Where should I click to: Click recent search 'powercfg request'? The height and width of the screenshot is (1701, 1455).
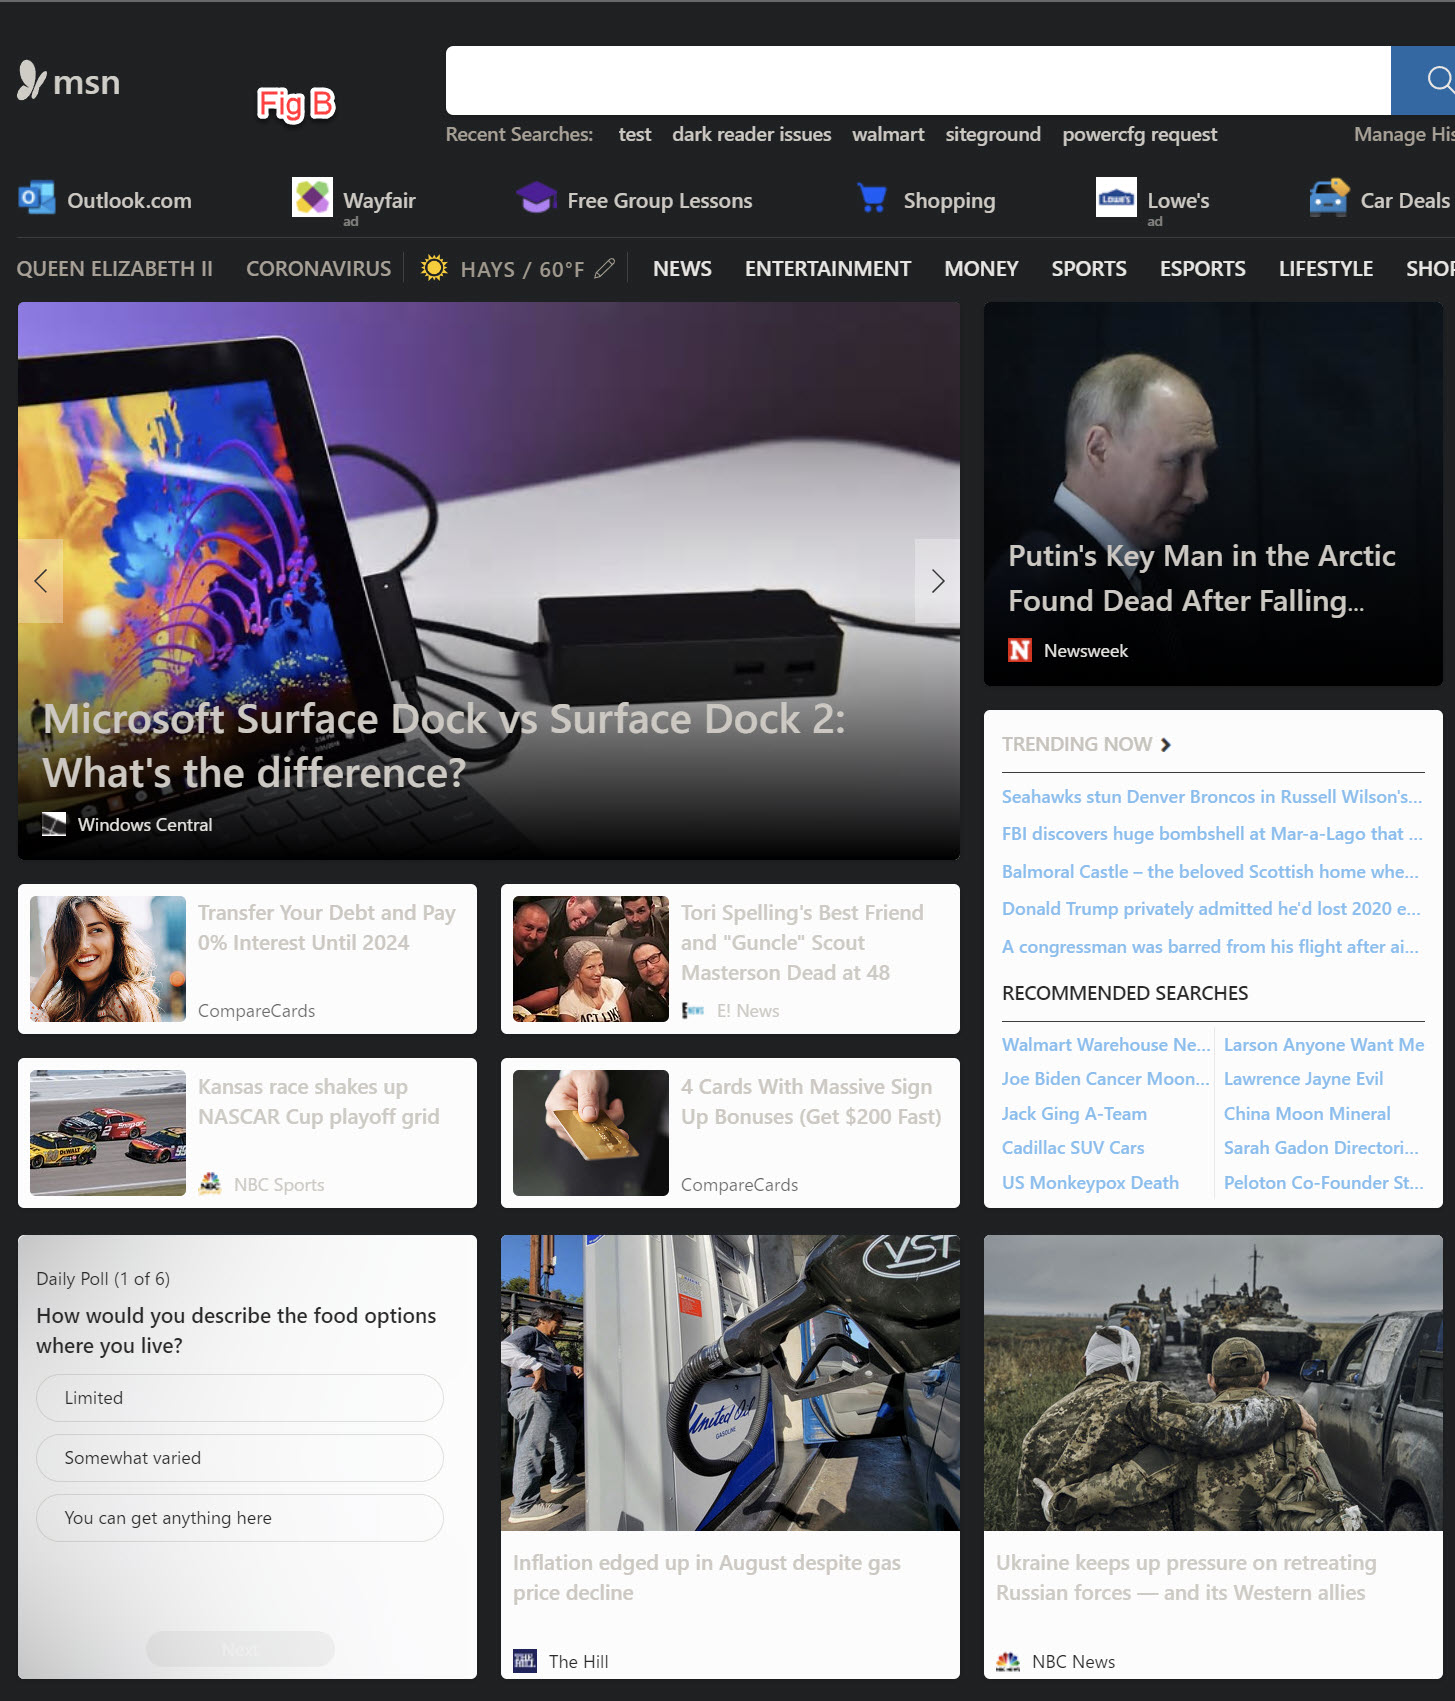(1140, 134)
